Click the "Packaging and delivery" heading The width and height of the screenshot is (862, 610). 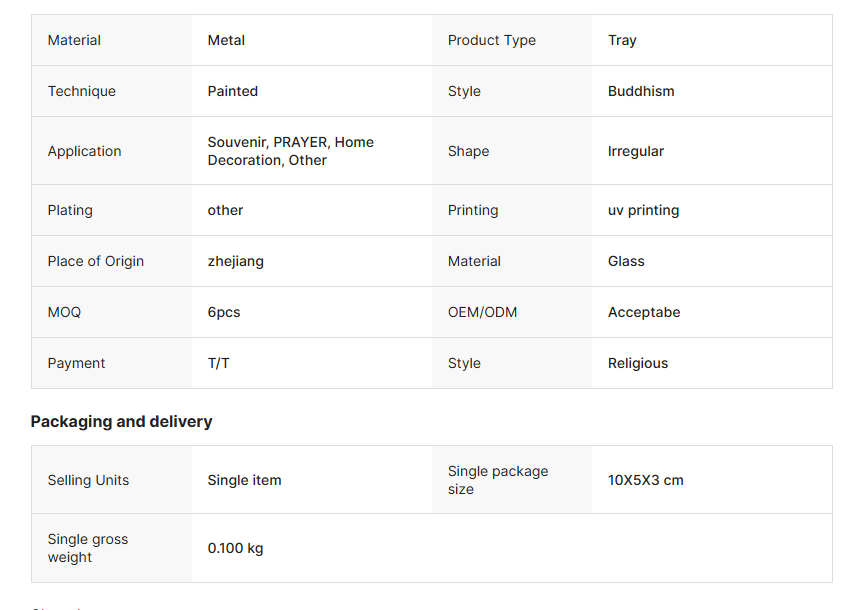tap(121, 422)
